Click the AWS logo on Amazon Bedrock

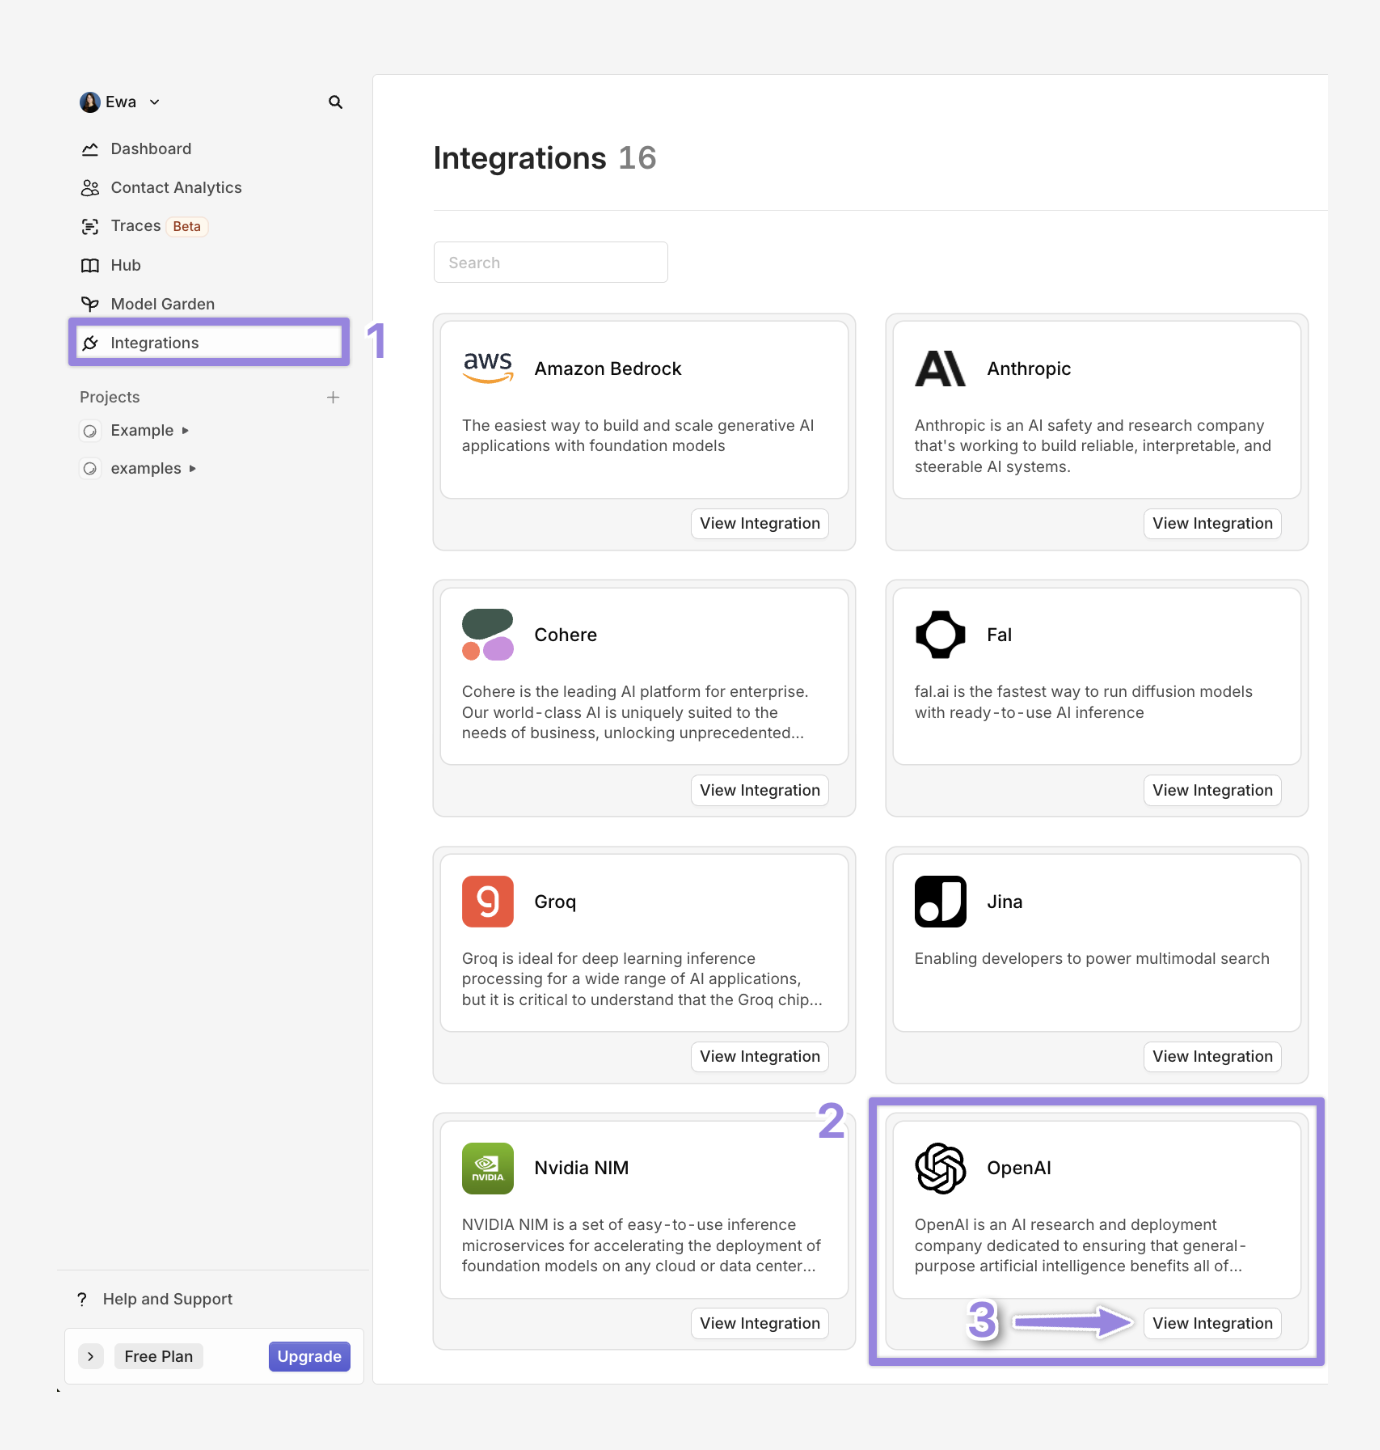coord(488,368)
